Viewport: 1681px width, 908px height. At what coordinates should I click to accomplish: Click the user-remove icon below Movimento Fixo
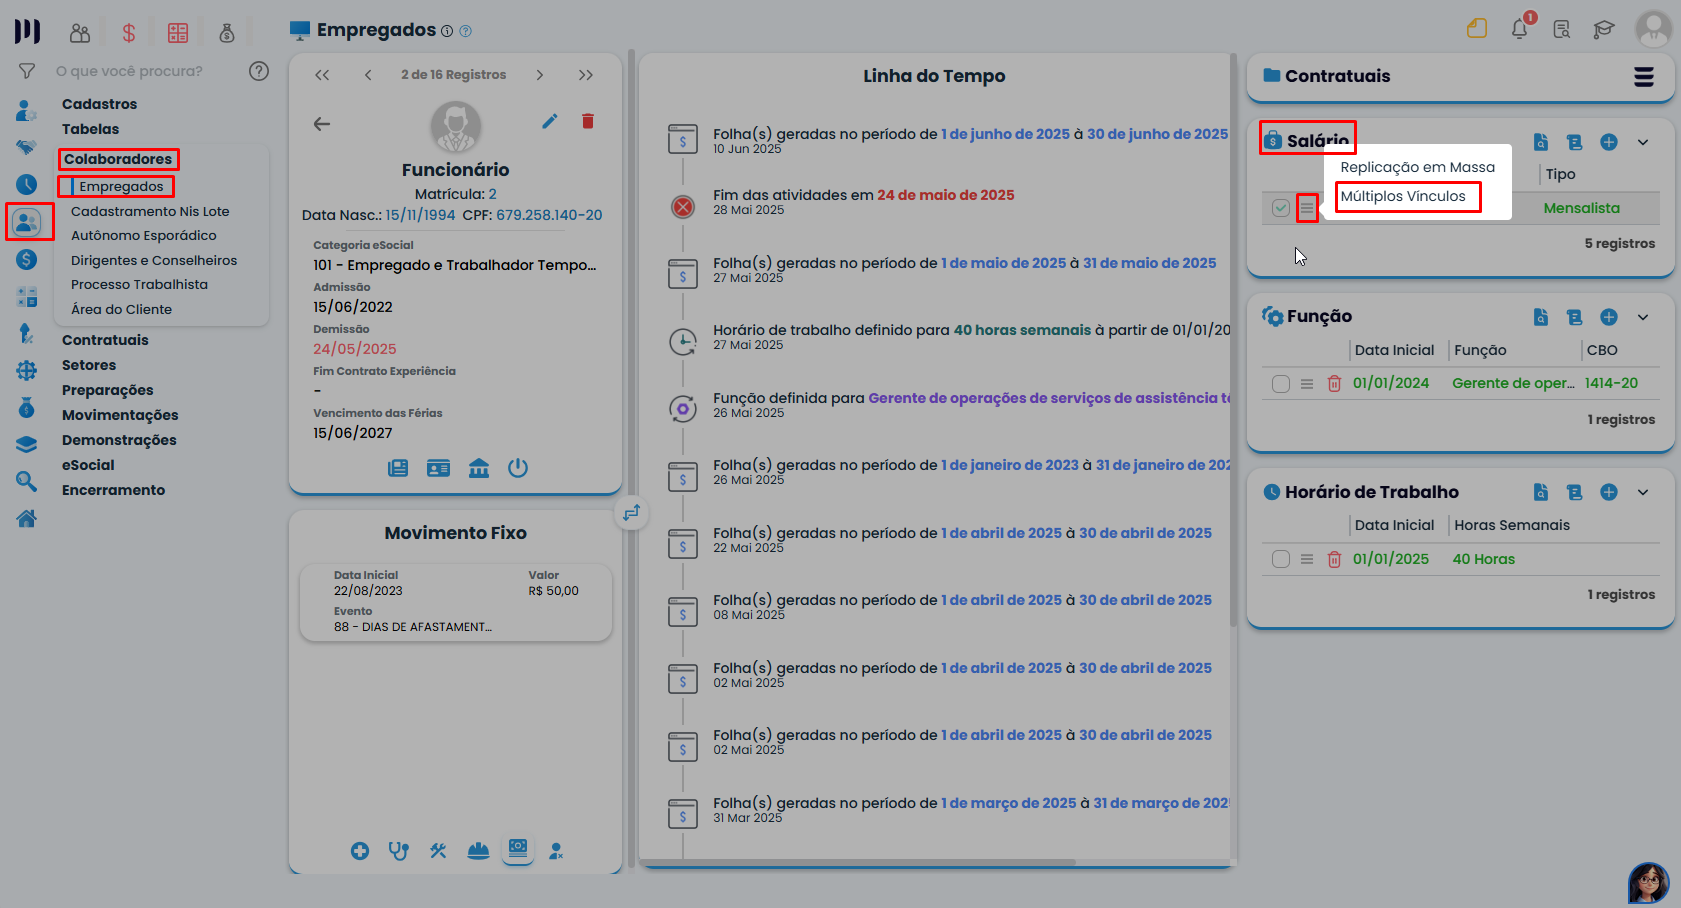pos(556,851)
